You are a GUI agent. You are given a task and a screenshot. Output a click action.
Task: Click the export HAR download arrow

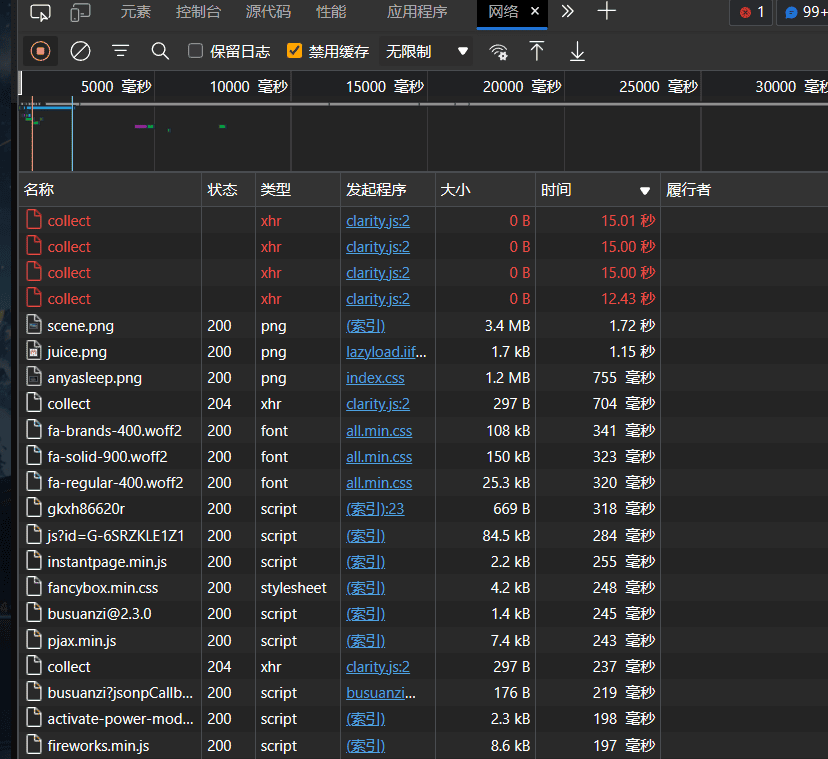tap(577, 51)
